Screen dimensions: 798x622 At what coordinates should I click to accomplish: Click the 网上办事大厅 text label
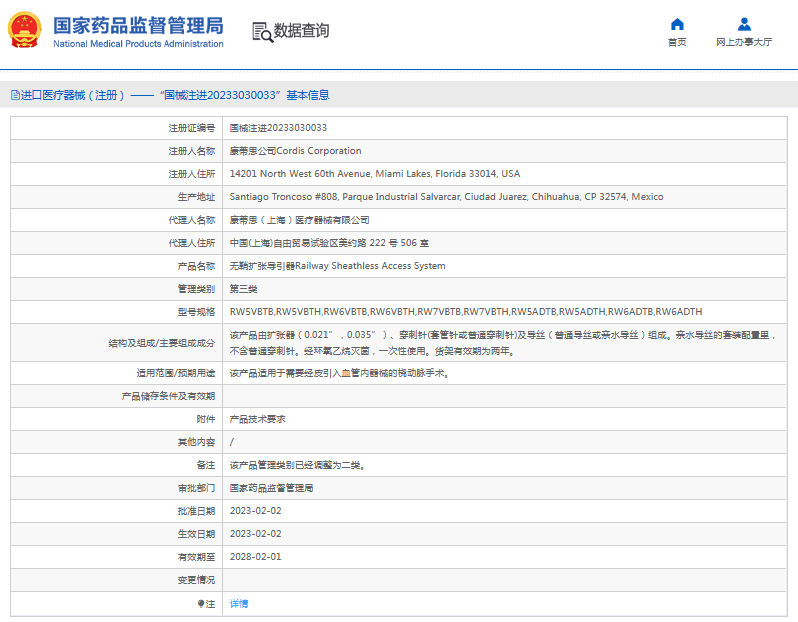[x=744, y=42]
